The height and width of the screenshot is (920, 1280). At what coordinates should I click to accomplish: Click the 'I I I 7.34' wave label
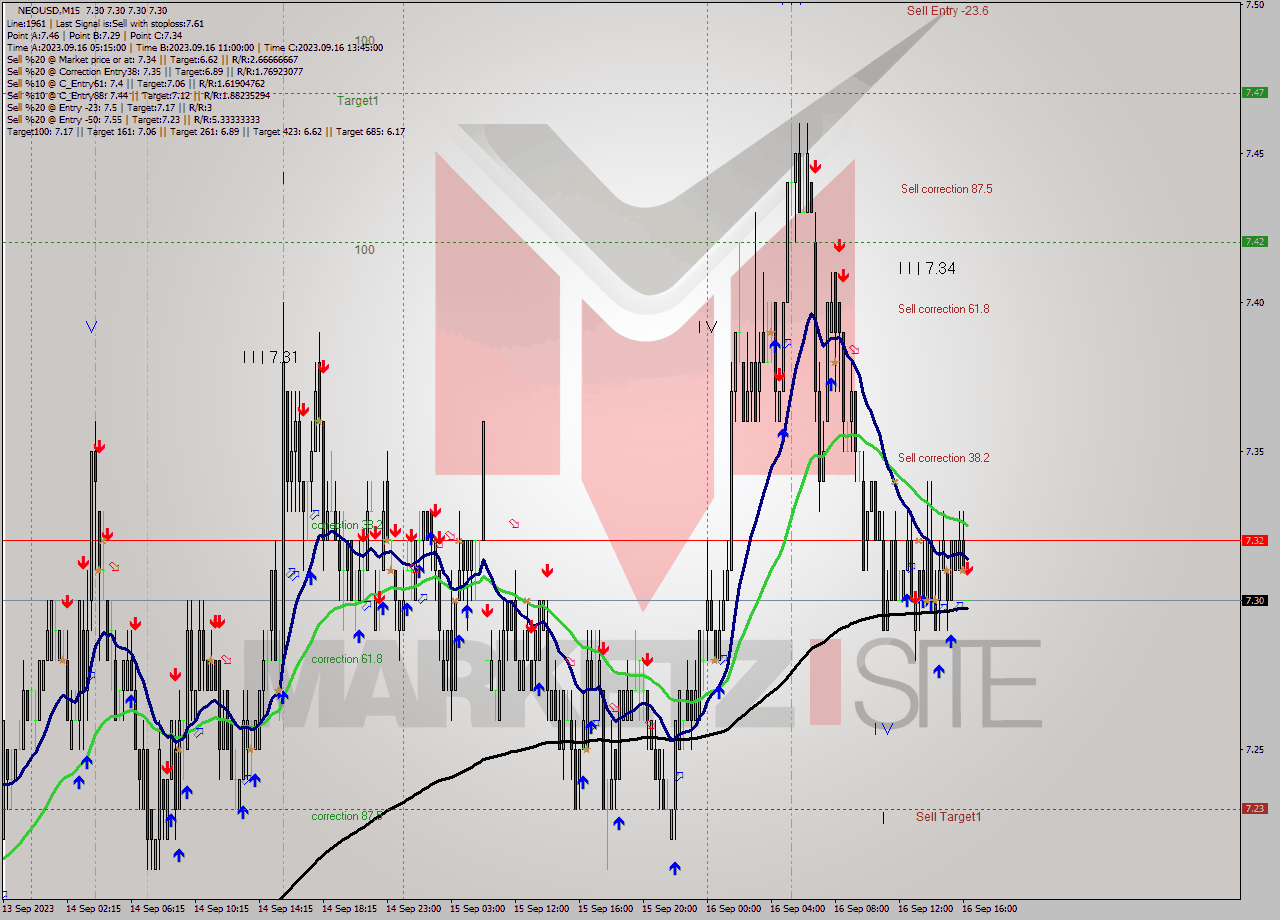[927, 268]
